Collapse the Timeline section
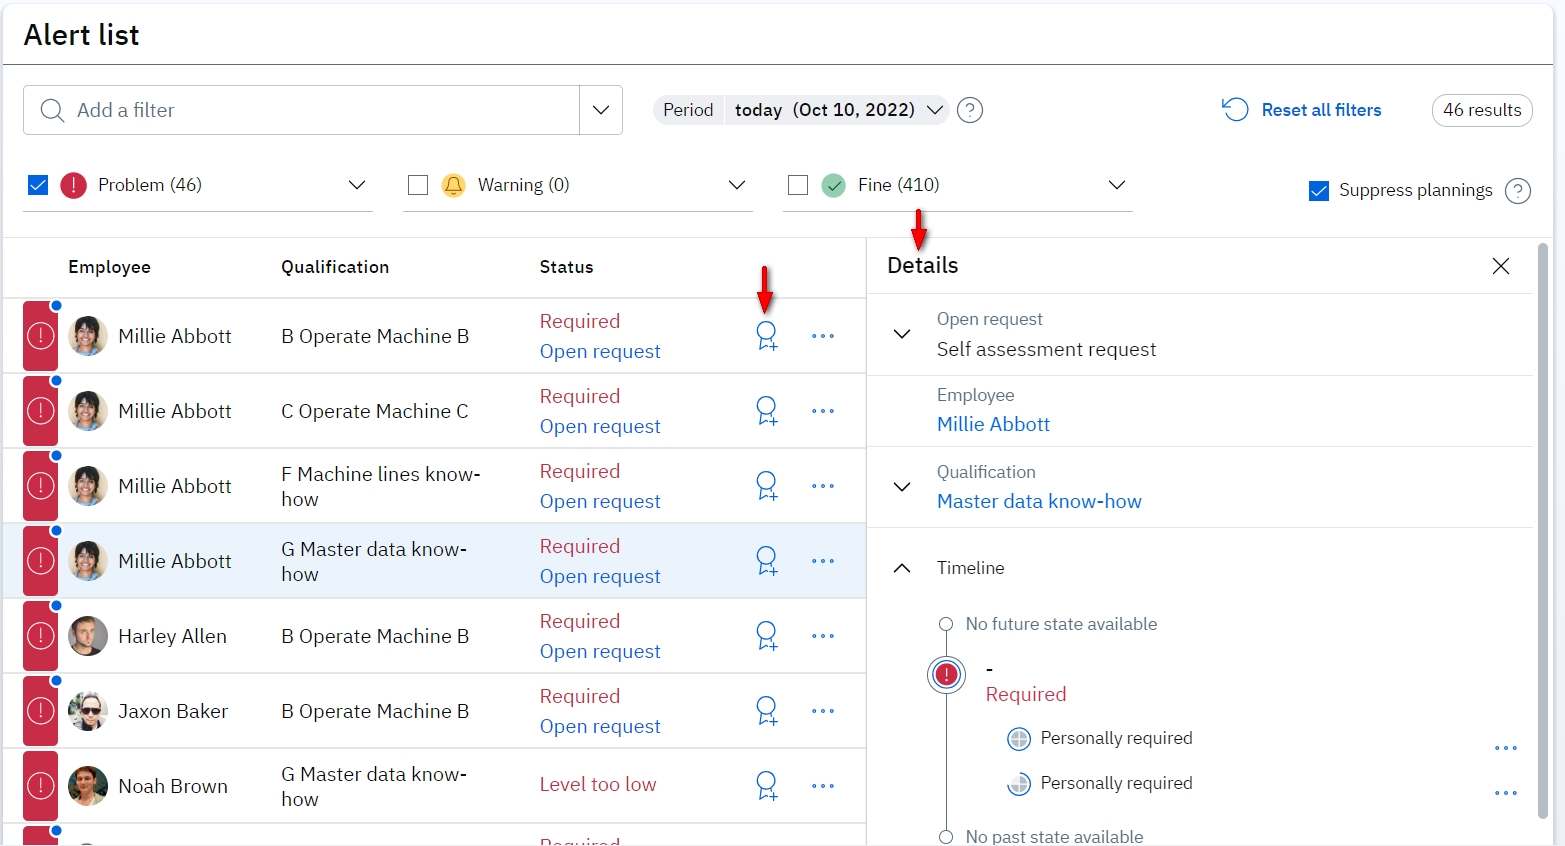1565x846 pixels. tap(901, 568)
